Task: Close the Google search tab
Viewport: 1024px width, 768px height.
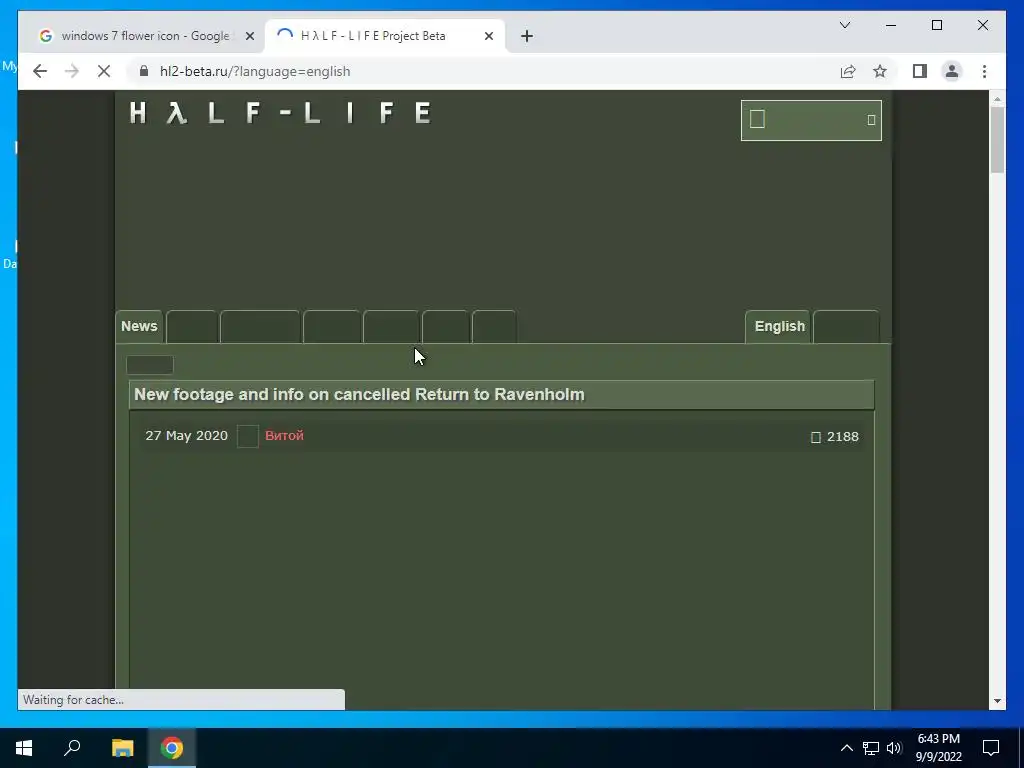Action: (x=249, y=36)
